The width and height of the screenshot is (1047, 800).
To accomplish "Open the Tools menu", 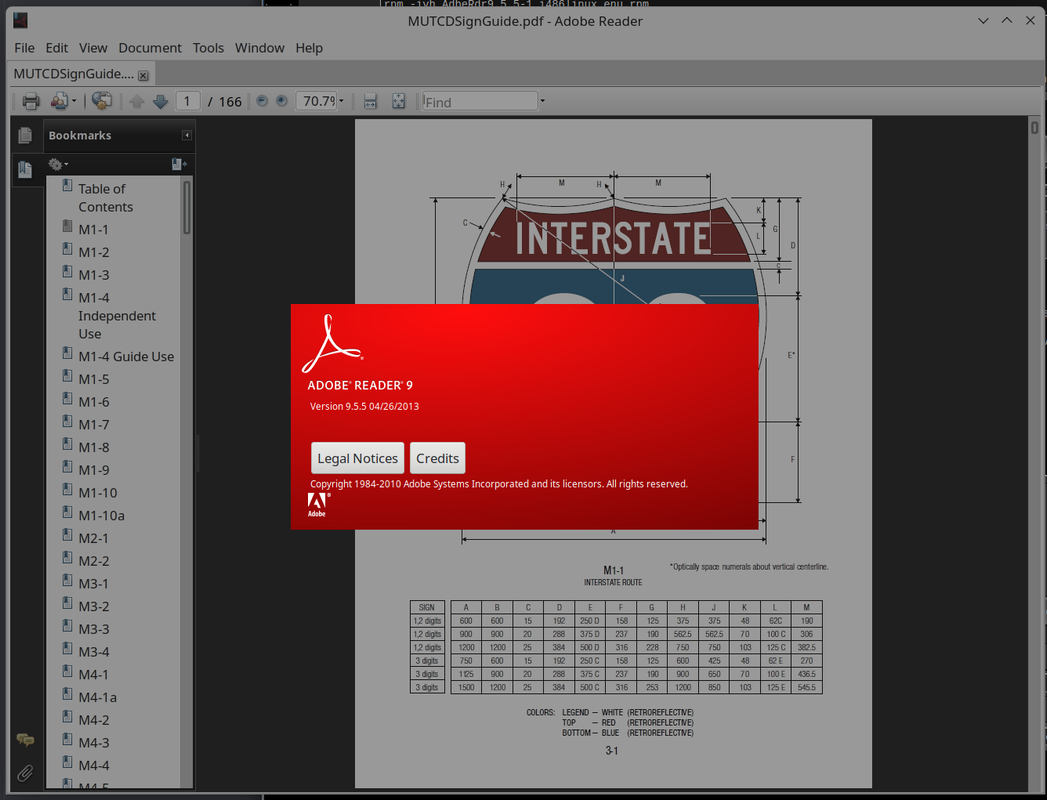I will click(x=208, y=48).
